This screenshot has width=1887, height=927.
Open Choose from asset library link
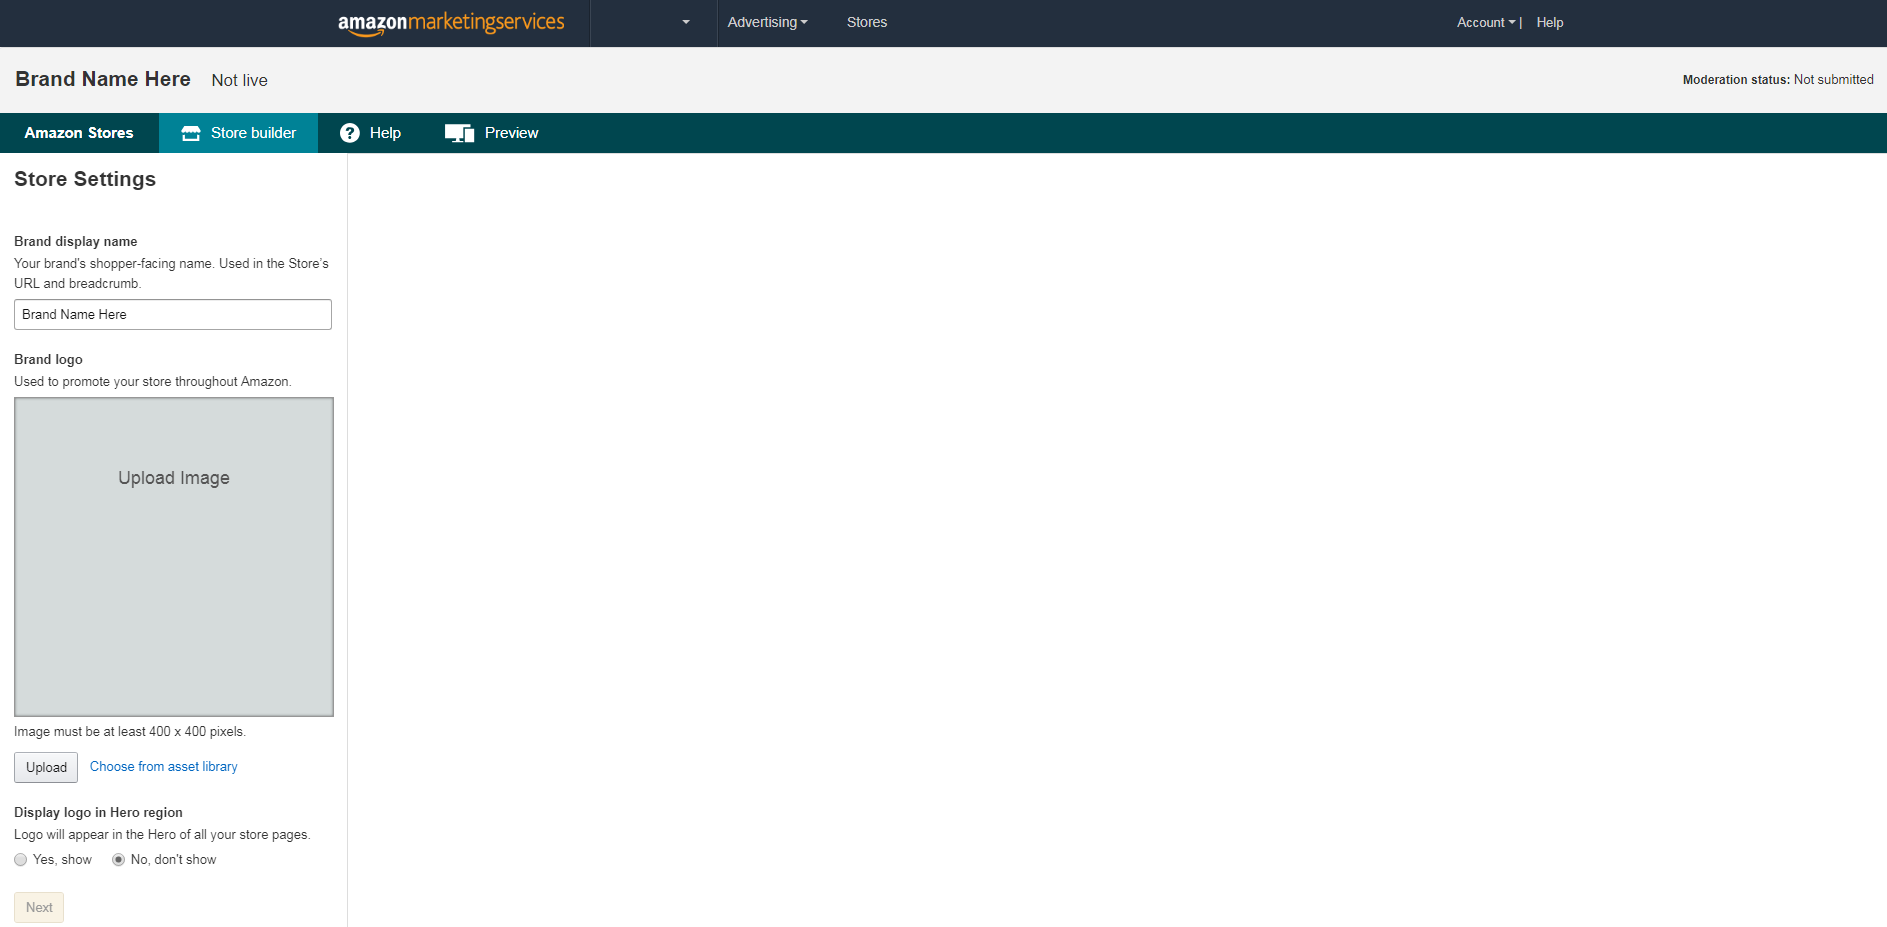point(164,767)
